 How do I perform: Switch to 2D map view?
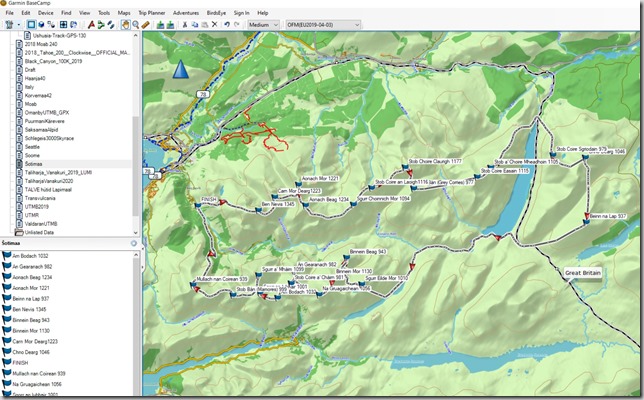32,25
